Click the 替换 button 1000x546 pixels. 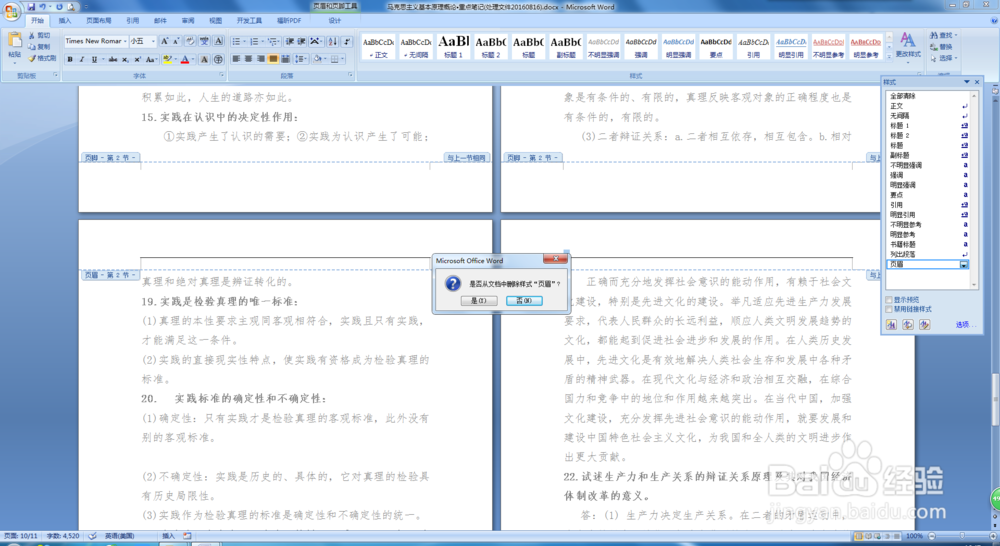pos(941,47)
